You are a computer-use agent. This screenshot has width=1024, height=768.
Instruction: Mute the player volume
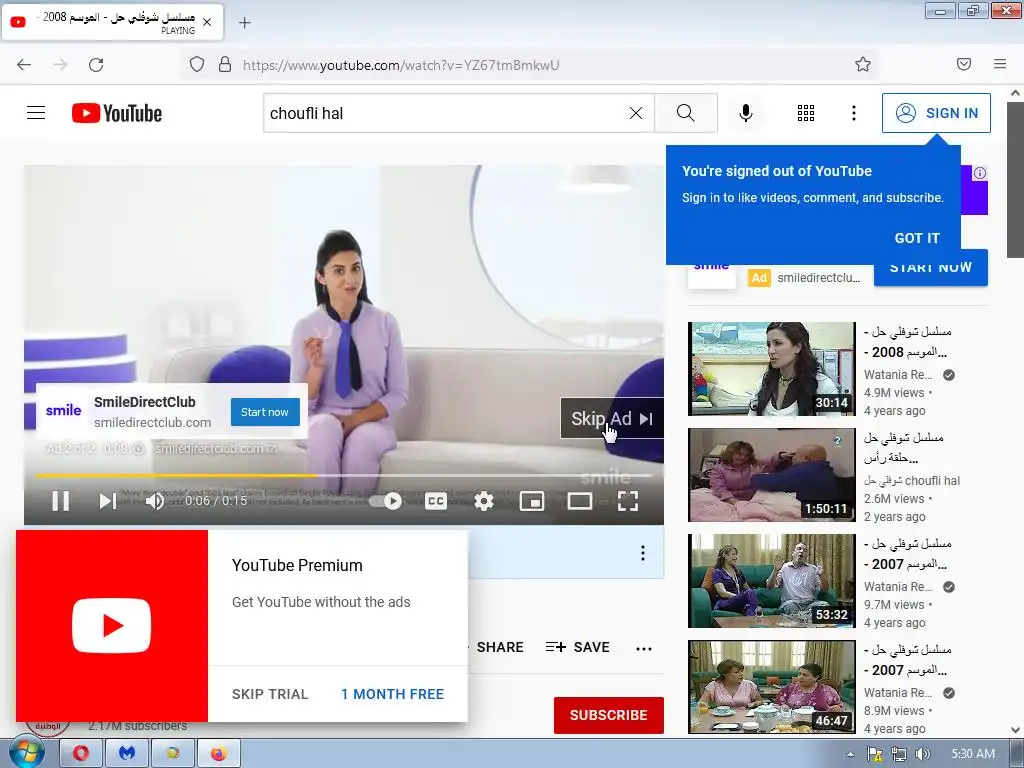click(x=155, y=502)
